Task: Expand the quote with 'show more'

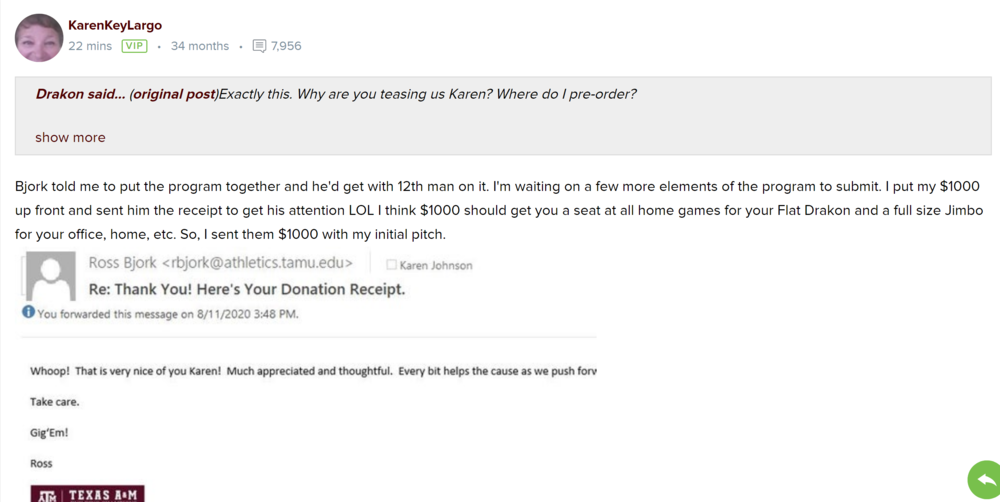Action: (70, 137)
